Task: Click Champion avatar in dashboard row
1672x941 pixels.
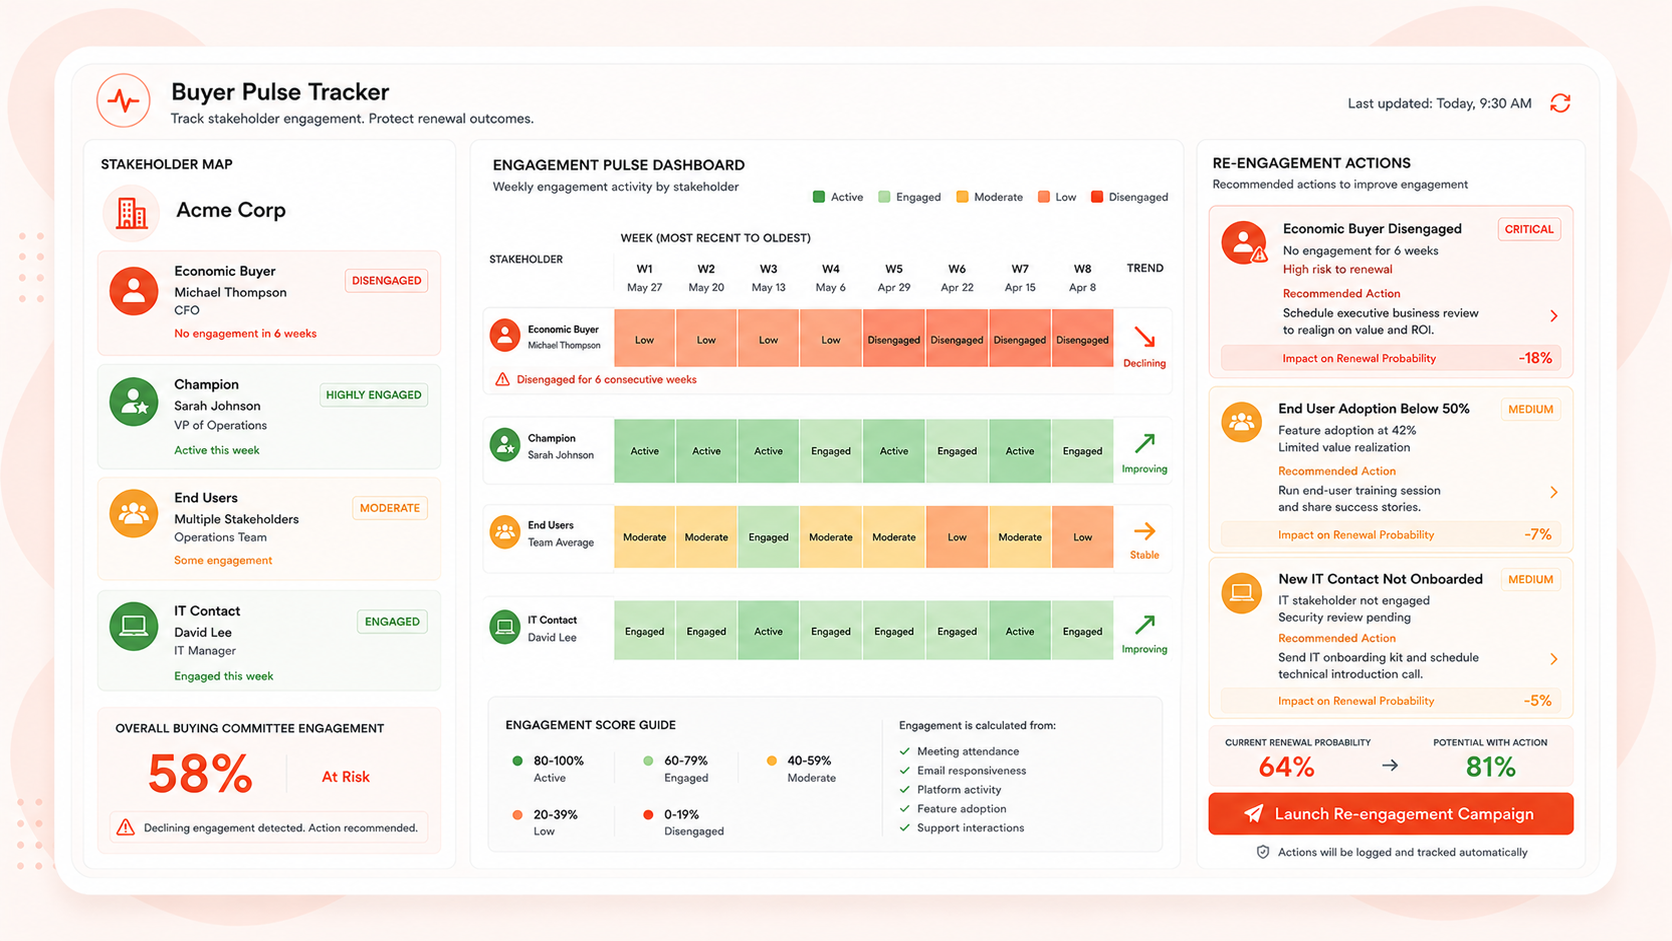Action: pos(505,444)
